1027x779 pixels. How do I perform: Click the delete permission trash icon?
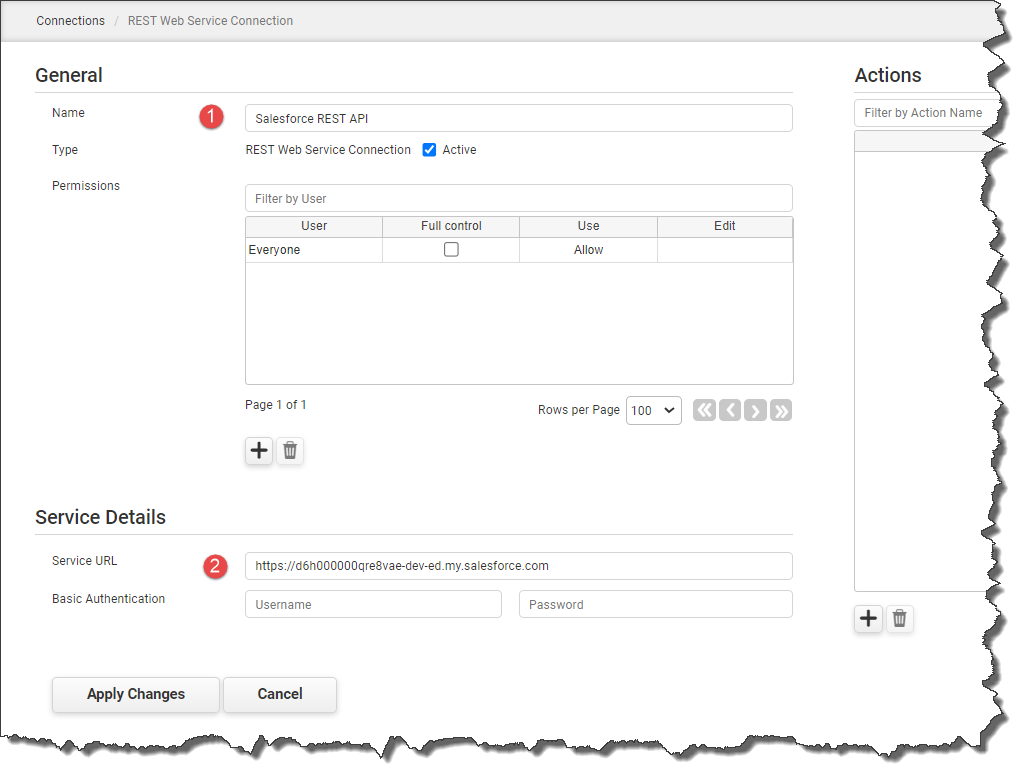(x=290, y=451)
